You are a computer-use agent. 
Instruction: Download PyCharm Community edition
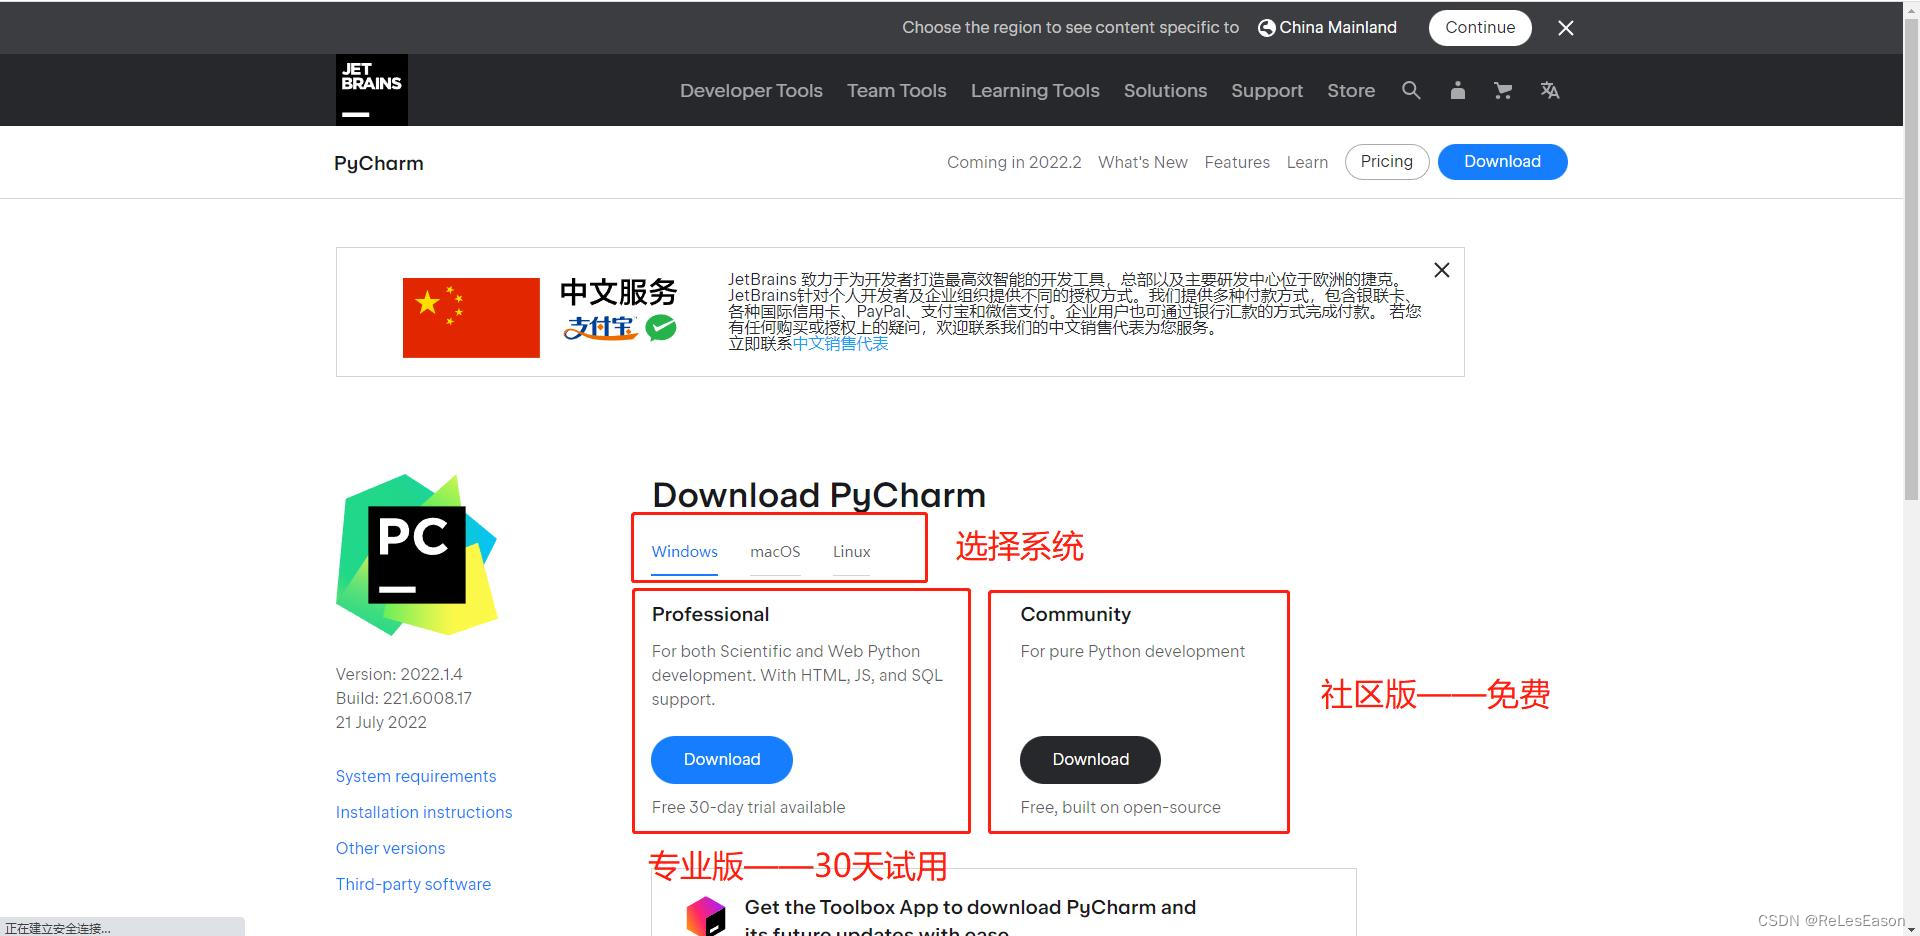tap(1090, 760)
